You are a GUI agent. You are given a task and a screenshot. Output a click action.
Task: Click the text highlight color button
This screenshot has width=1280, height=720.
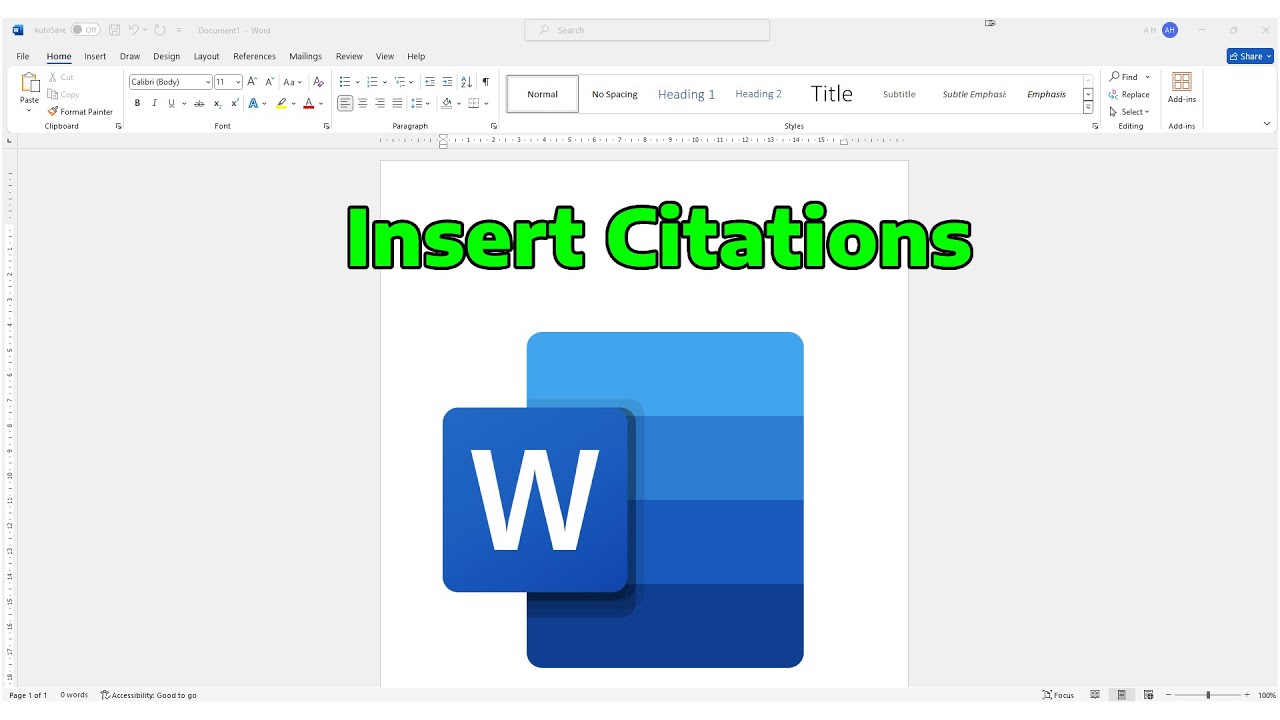[282, 103]
